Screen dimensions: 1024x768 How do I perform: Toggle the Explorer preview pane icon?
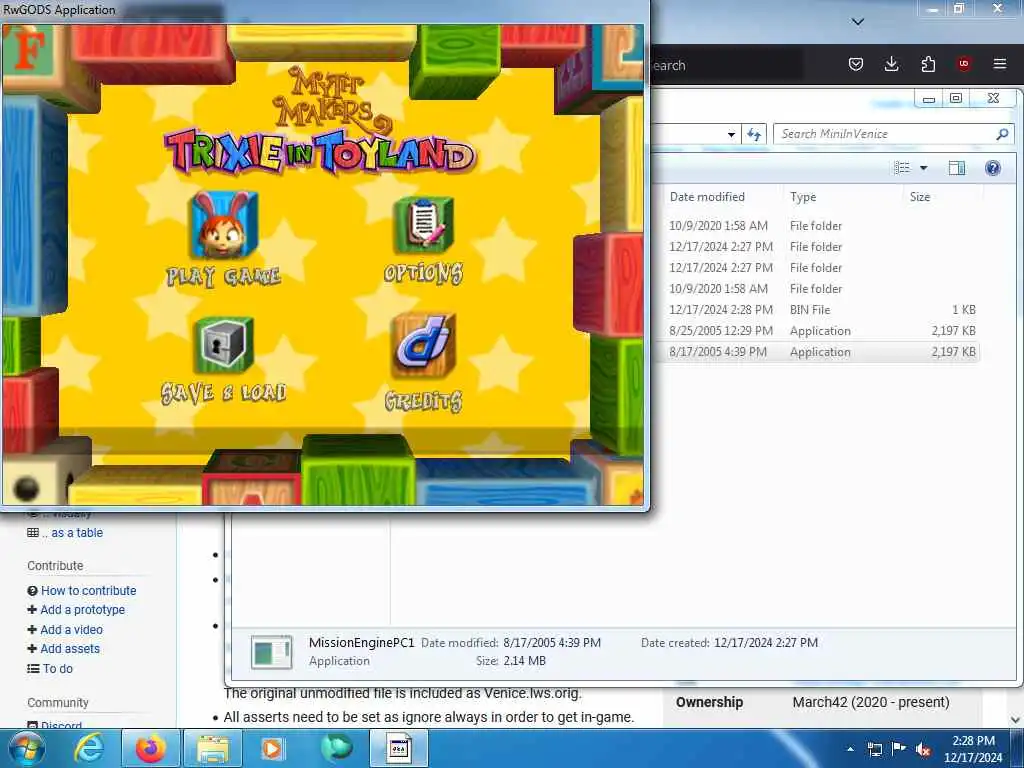[957, 168]
